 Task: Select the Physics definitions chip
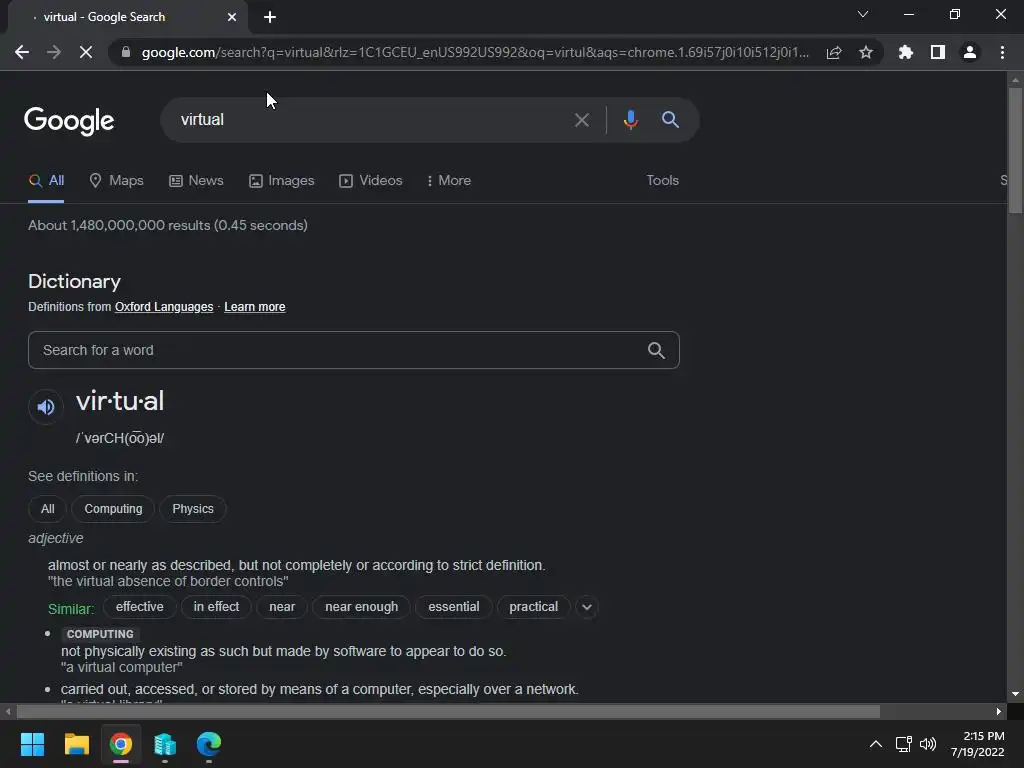tap(193, 509)
